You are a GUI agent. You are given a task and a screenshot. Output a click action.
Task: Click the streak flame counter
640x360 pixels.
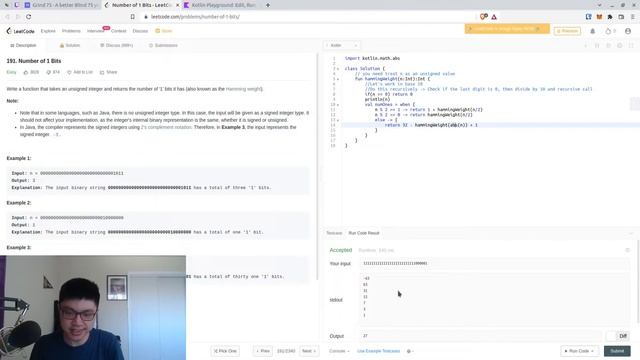click(611, 31)
